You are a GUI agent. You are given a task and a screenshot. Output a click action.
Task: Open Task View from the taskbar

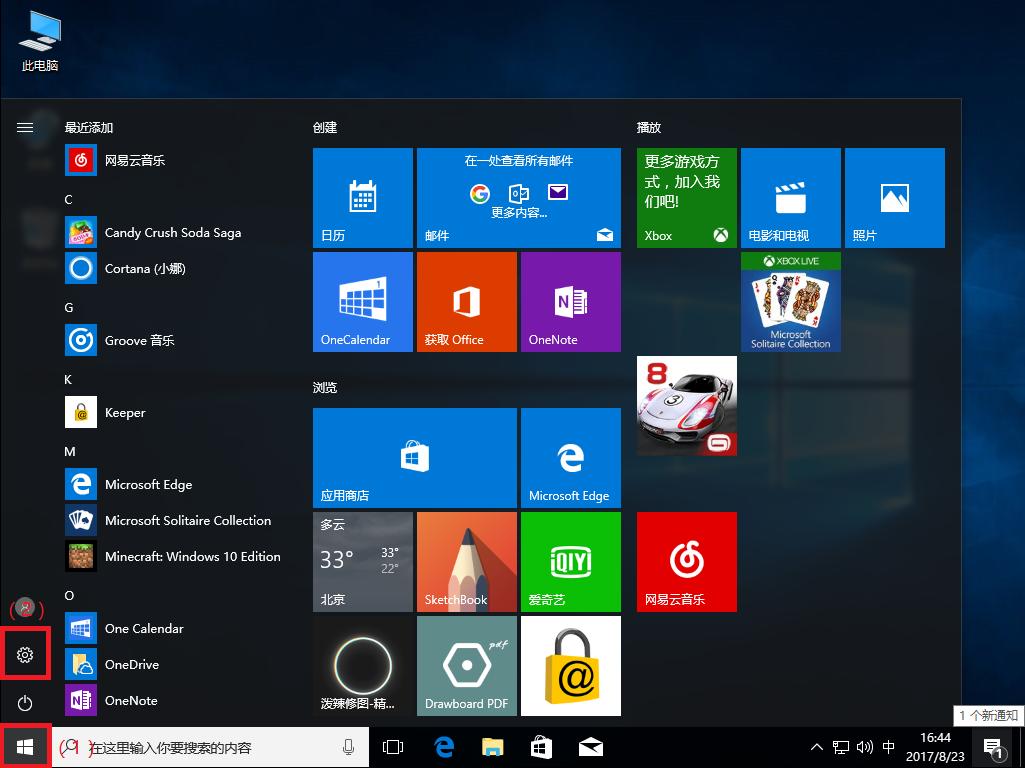tap(393, 746)
